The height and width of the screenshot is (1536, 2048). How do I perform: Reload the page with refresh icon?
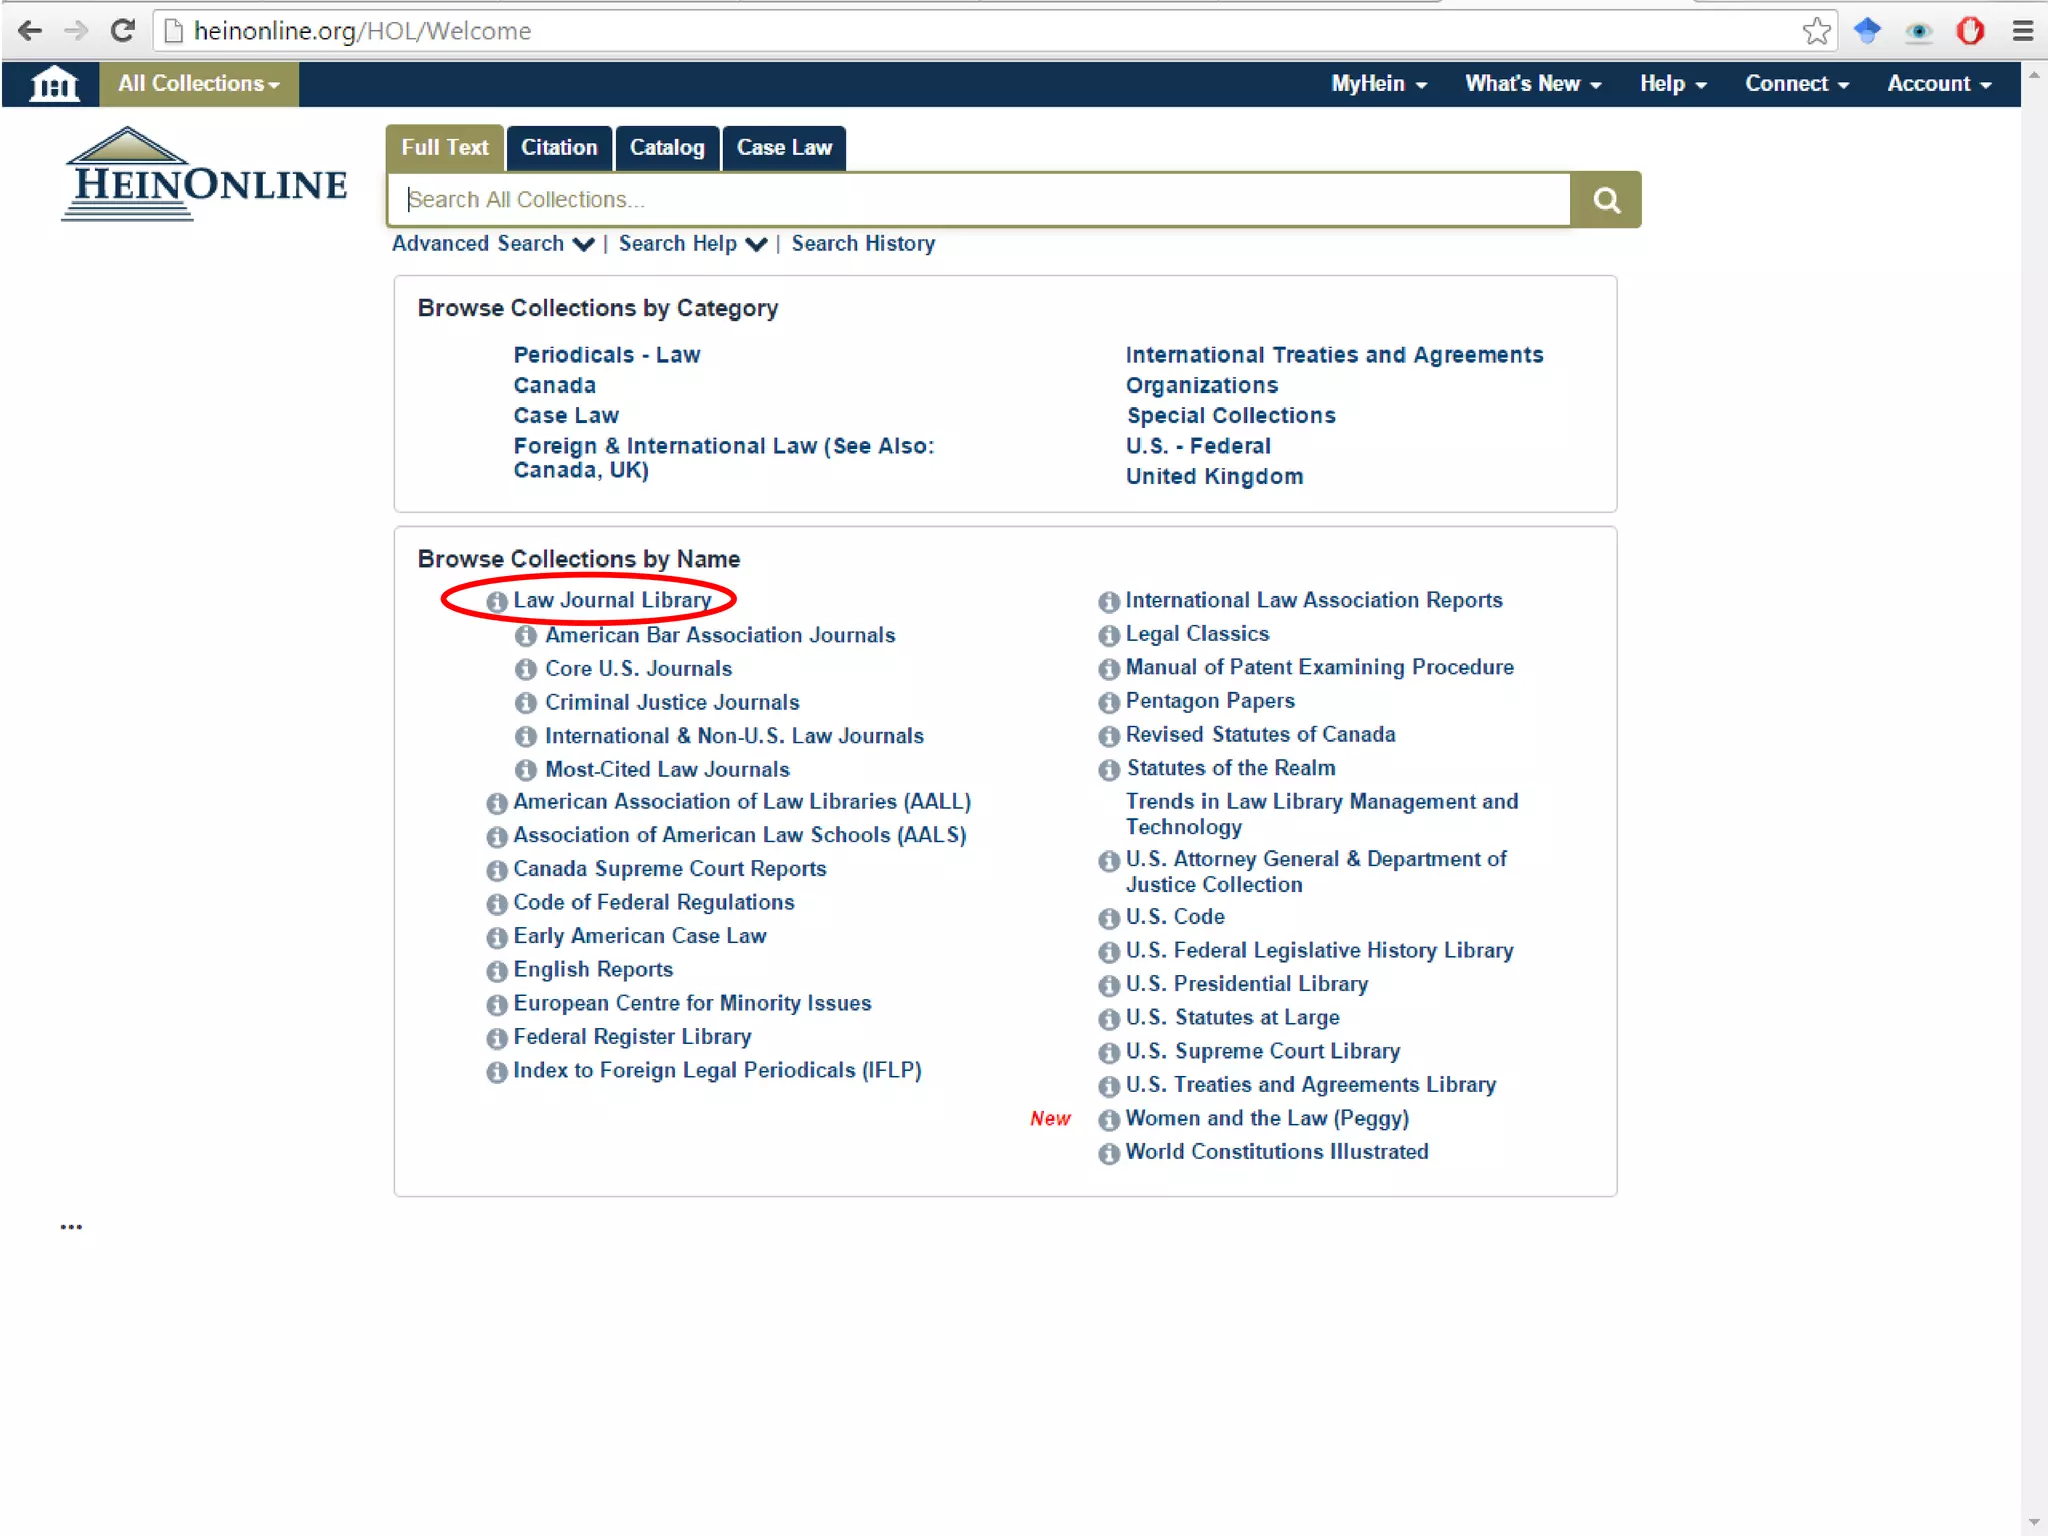tap(122, 31)
